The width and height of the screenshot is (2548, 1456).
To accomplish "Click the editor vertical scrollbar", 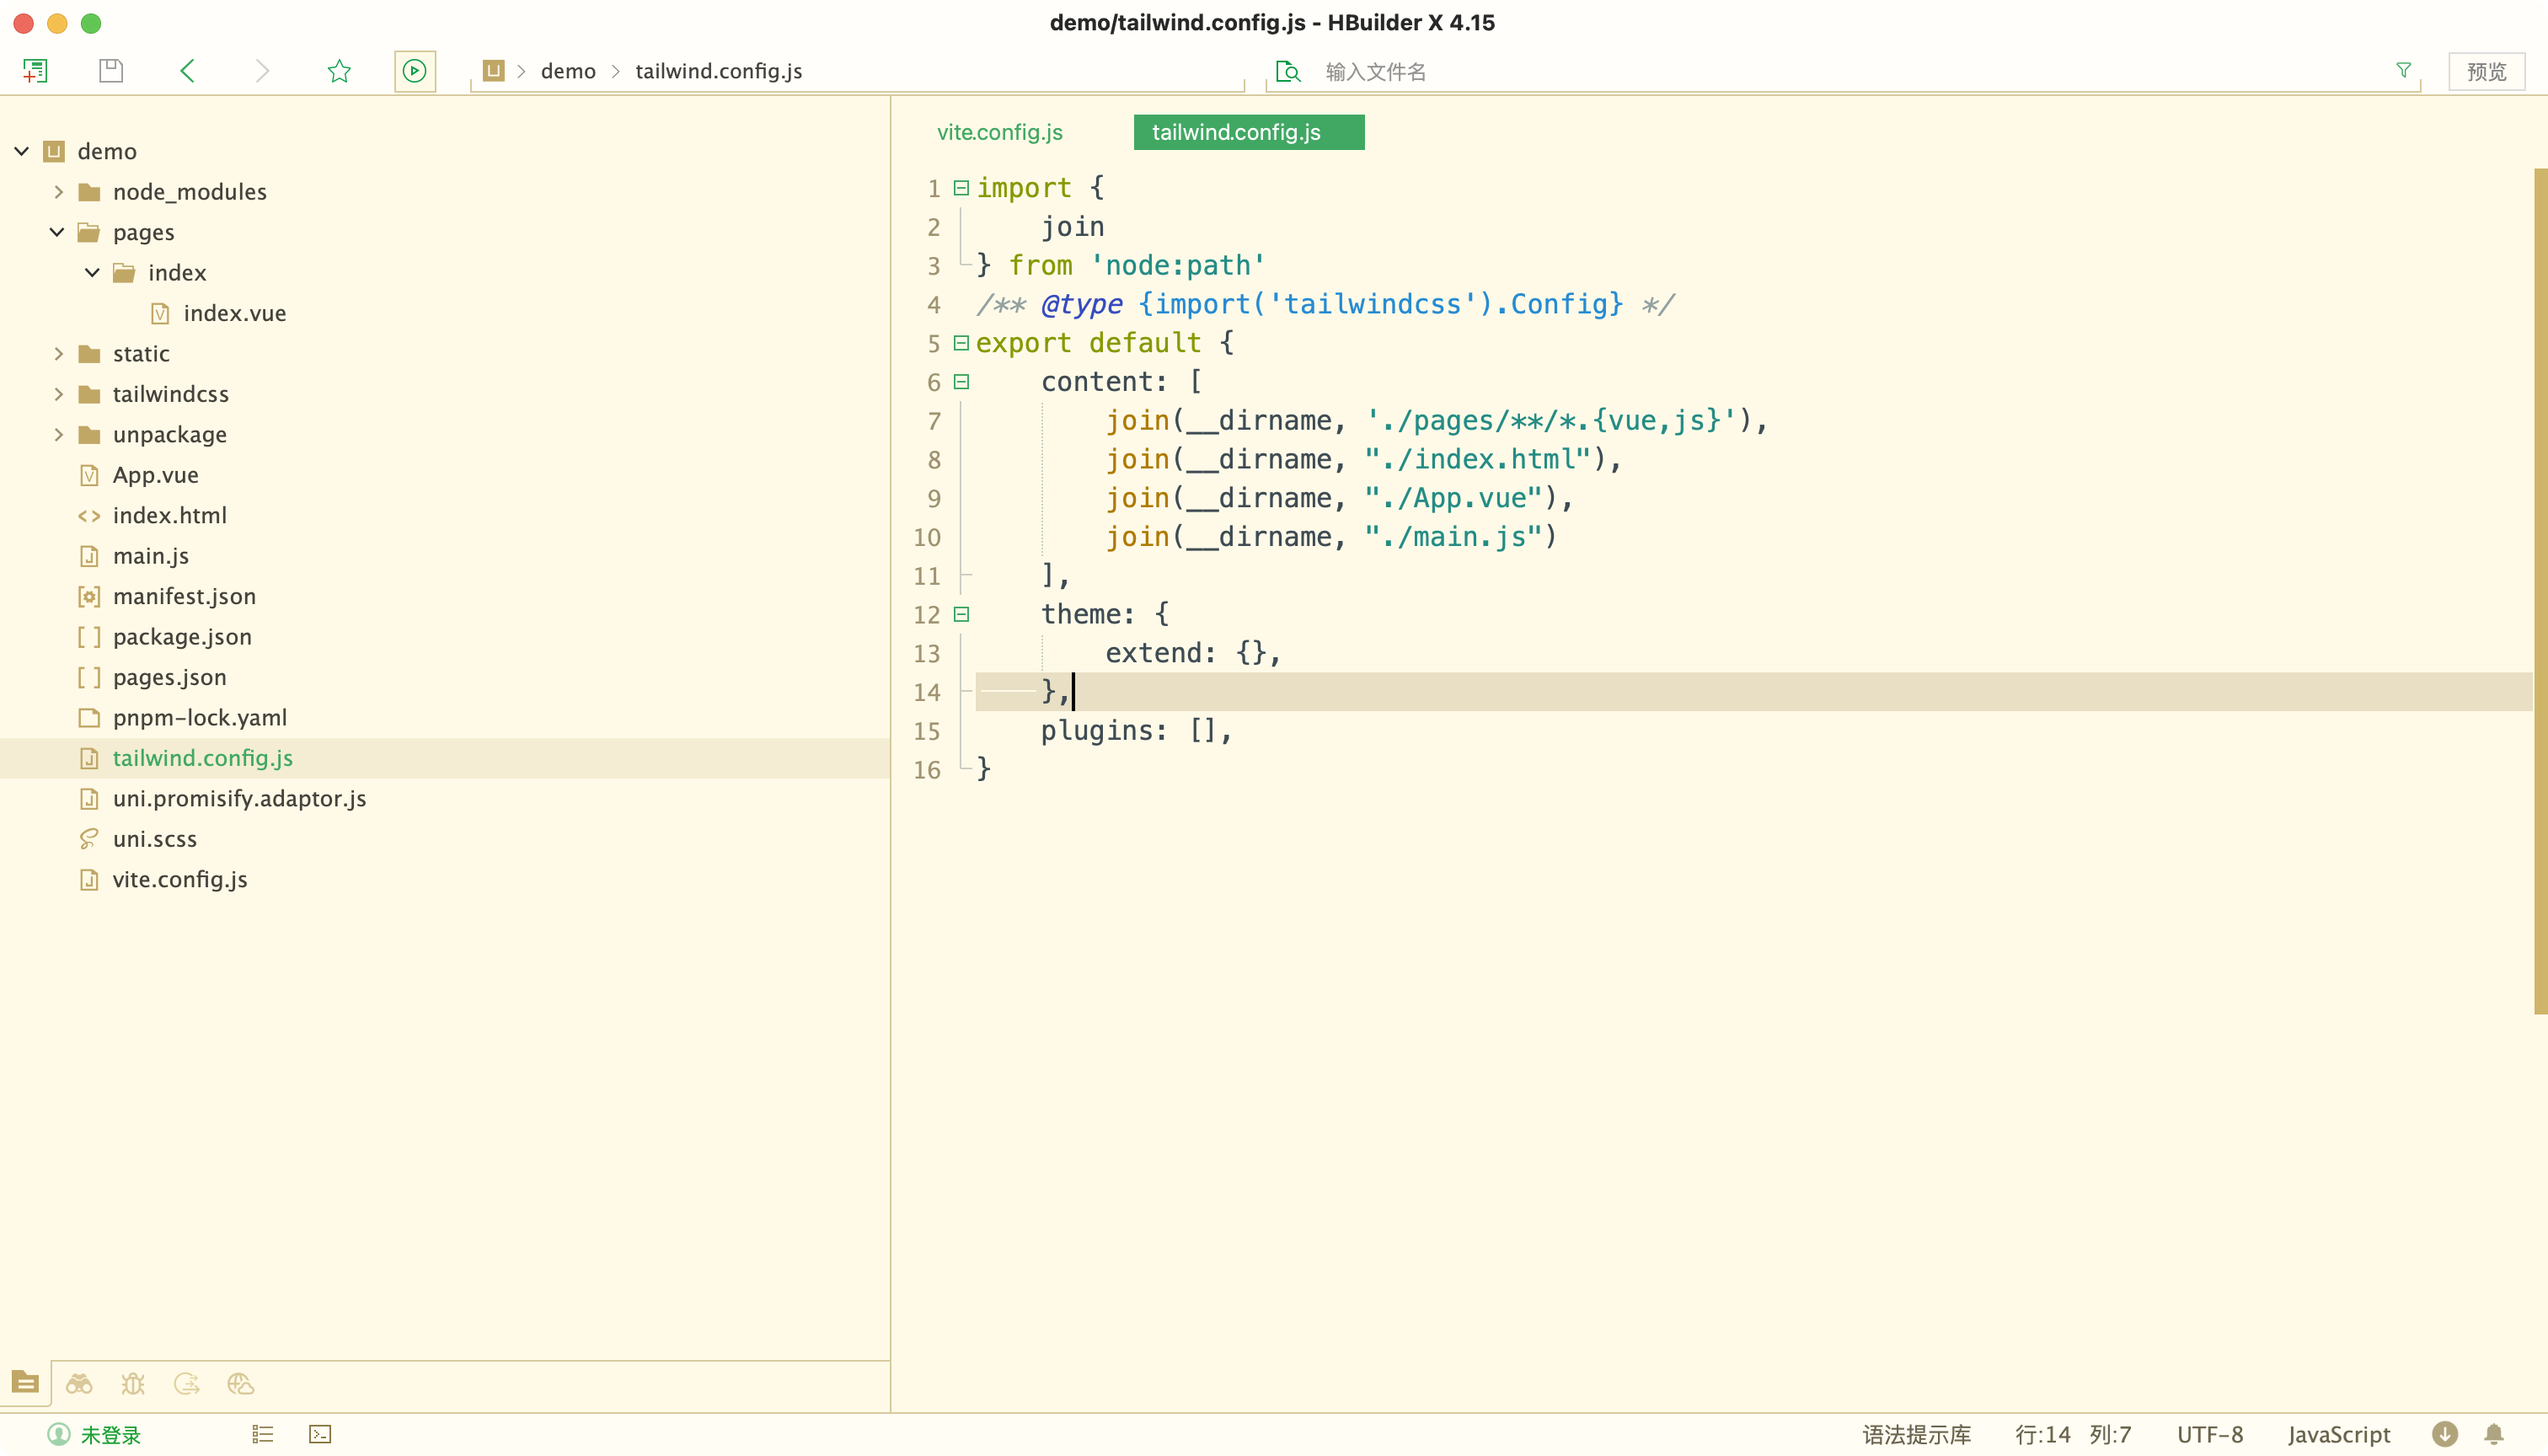I will pyautogui.click(x=2540, y=590).
